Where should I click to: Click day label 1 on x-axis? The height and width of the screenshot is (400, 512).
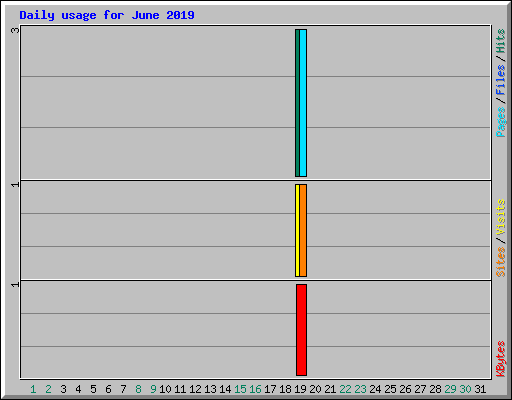pos(33,389)
